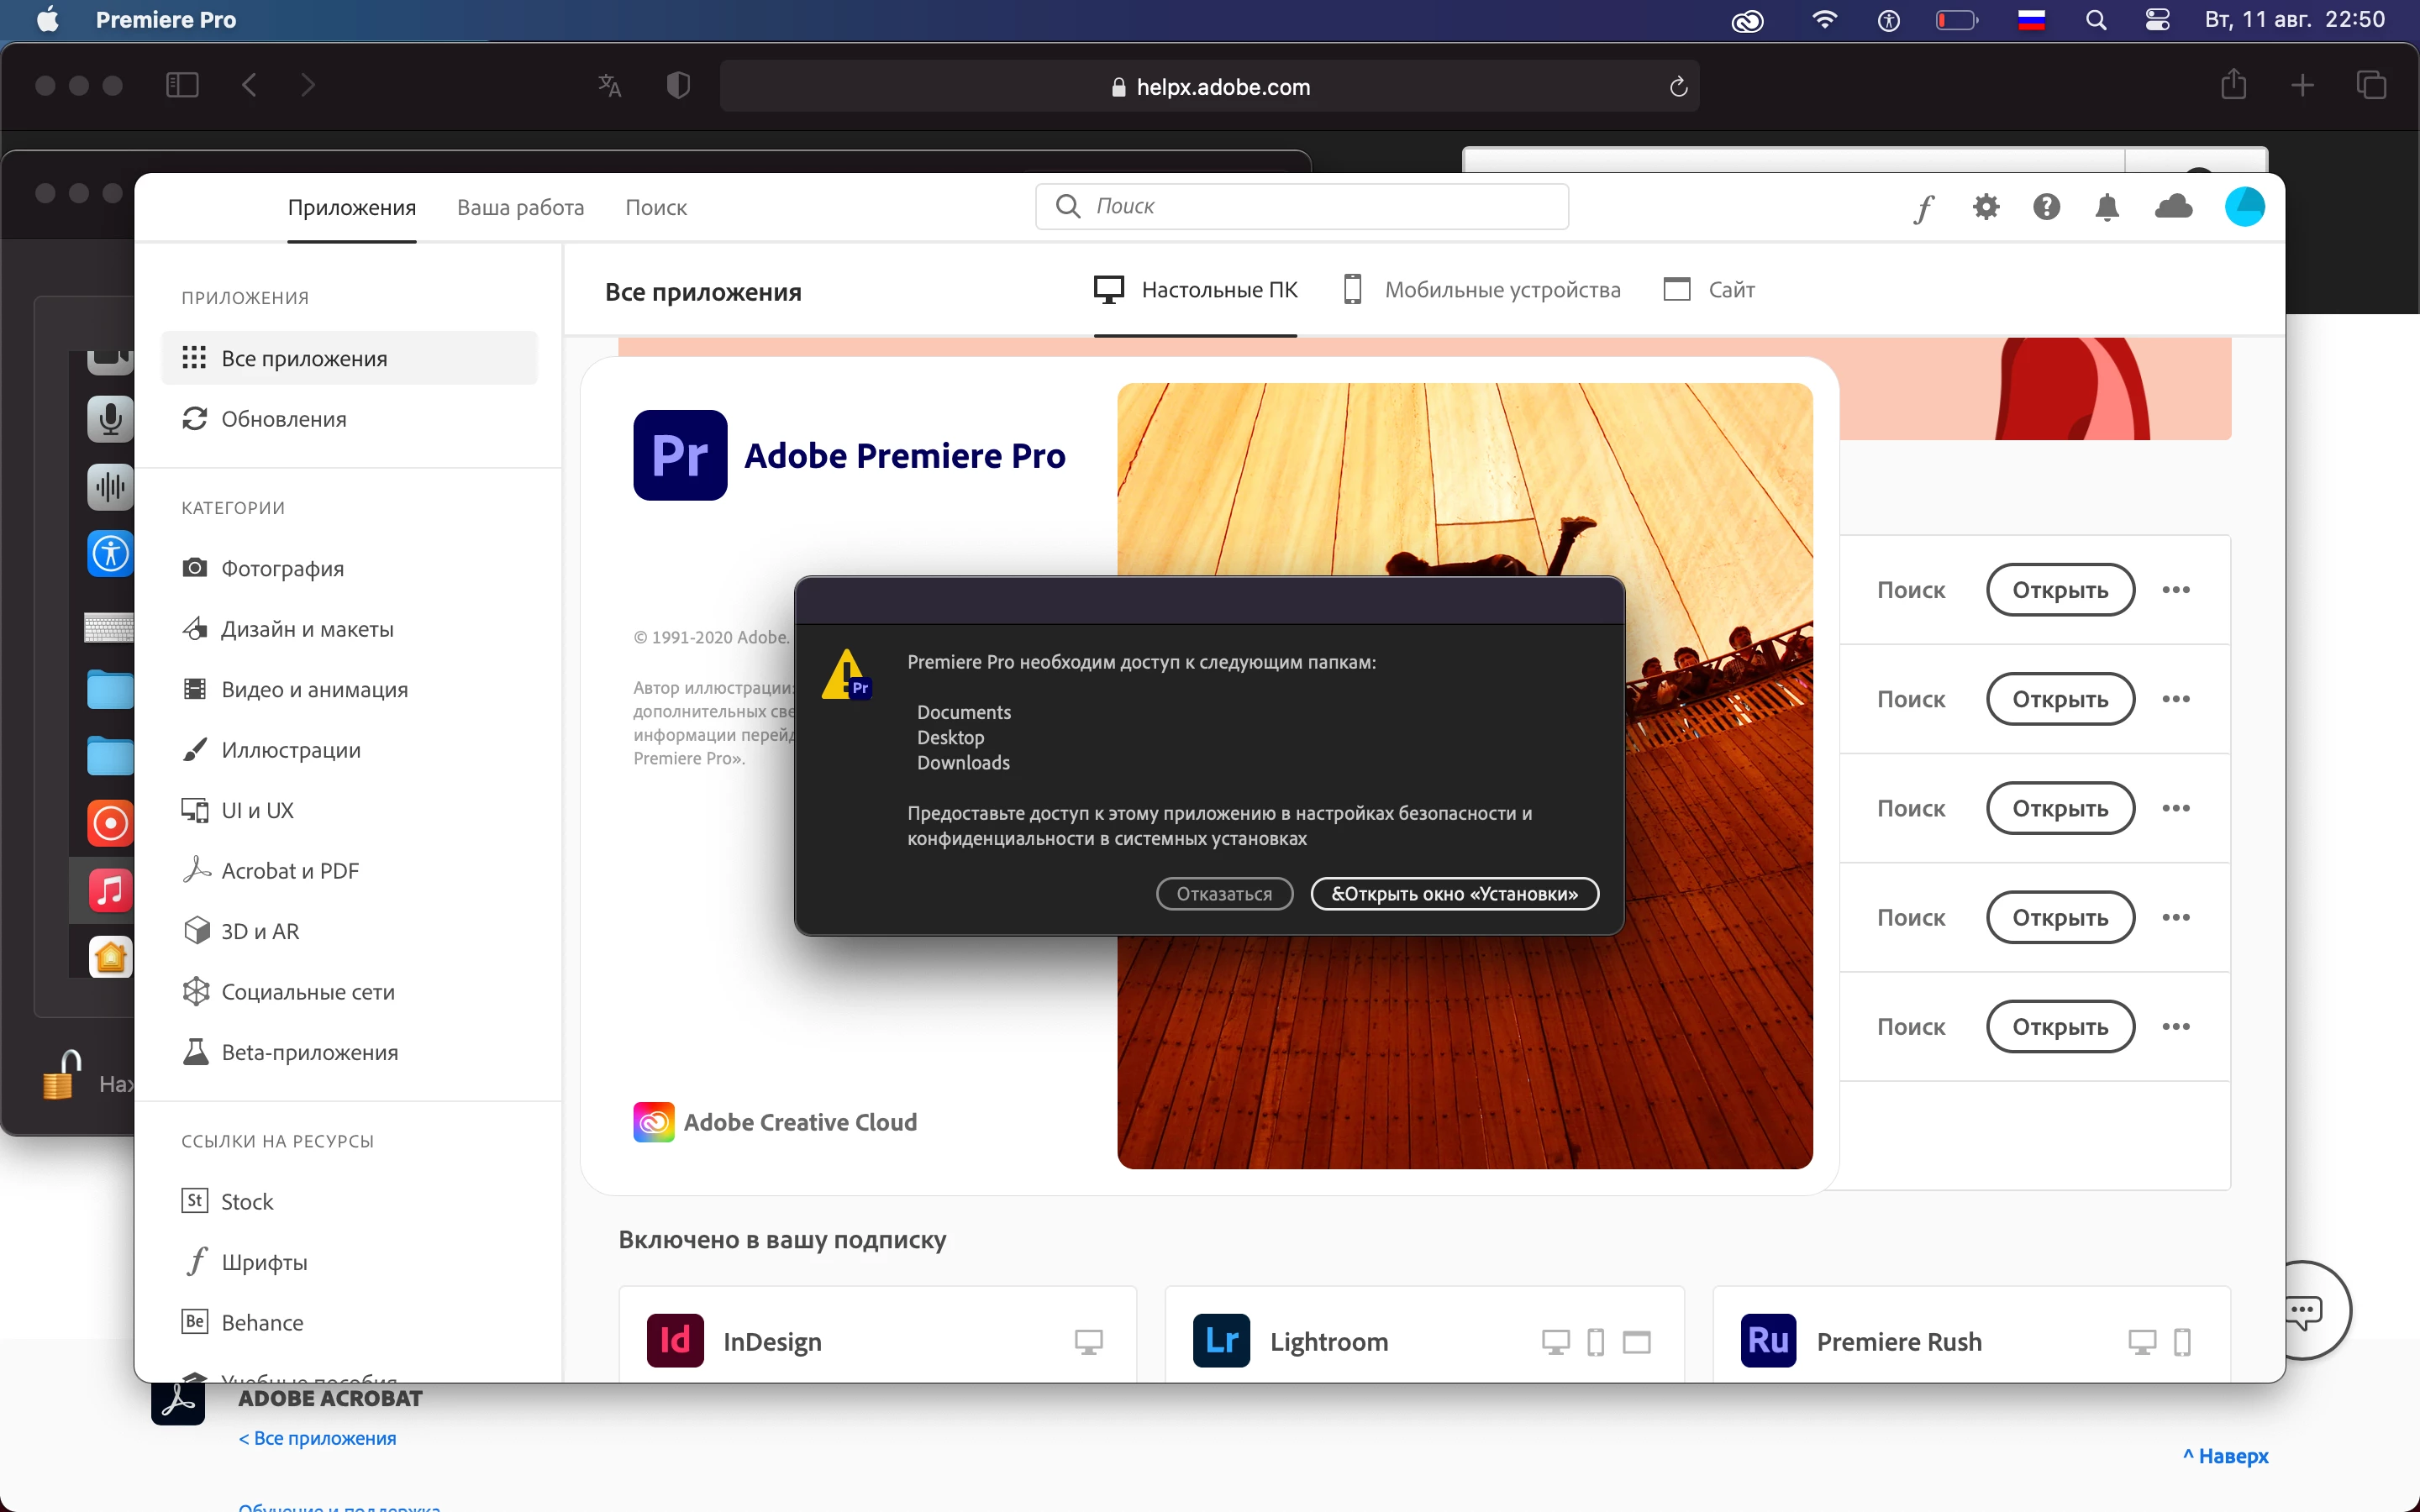This screenshot has height=1512, width=2420.
Task: Click Safari privacy shield icon
Action: [x=678, y=86]
